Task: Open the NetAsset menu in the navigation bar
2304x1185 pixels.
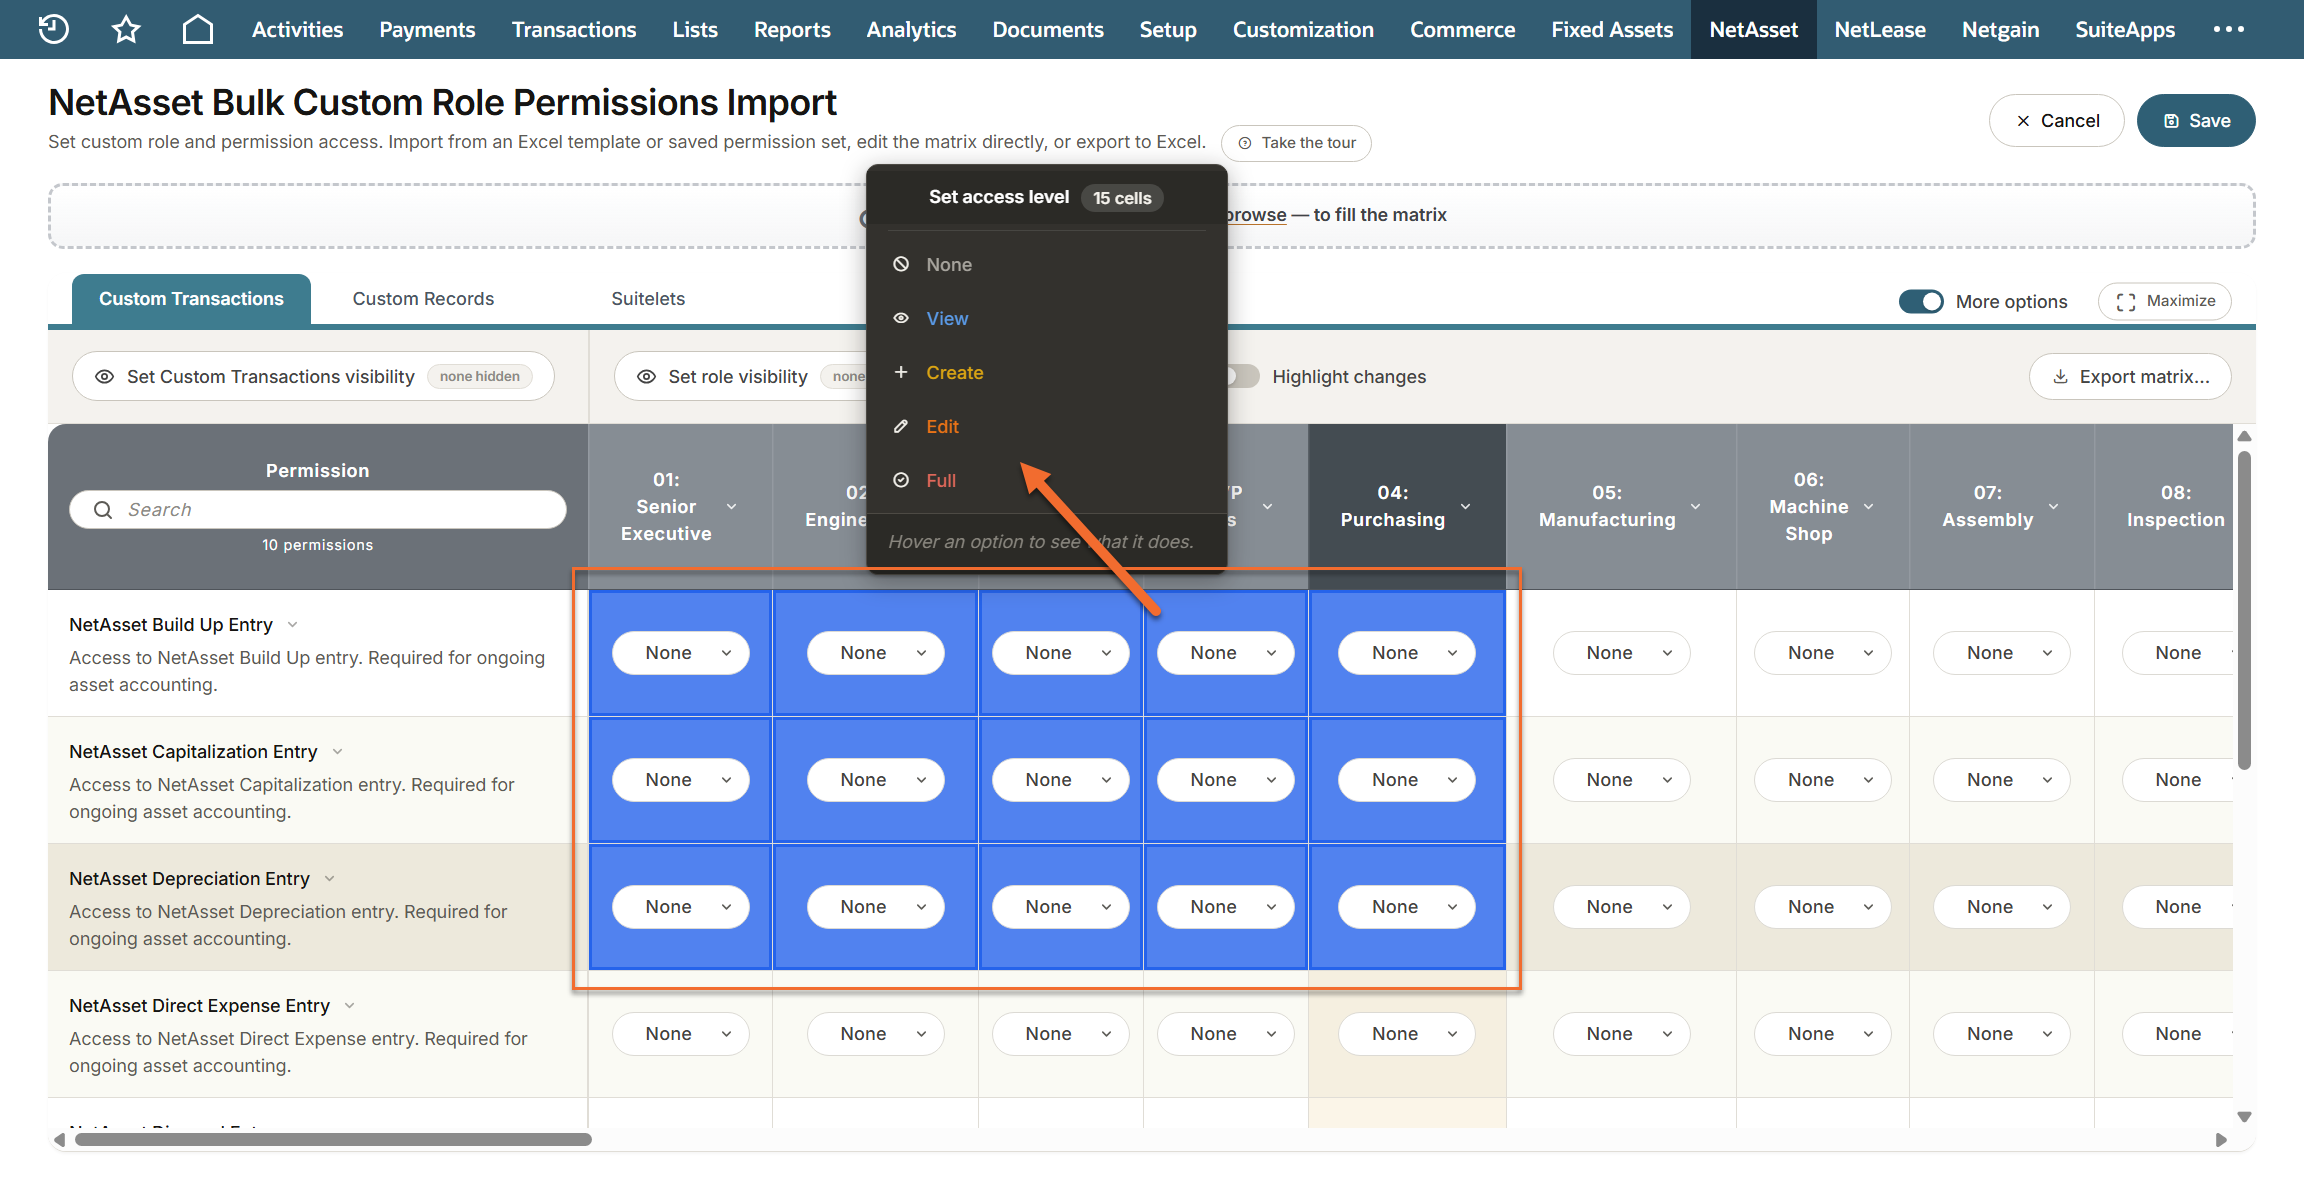Action: (1753, 29)
